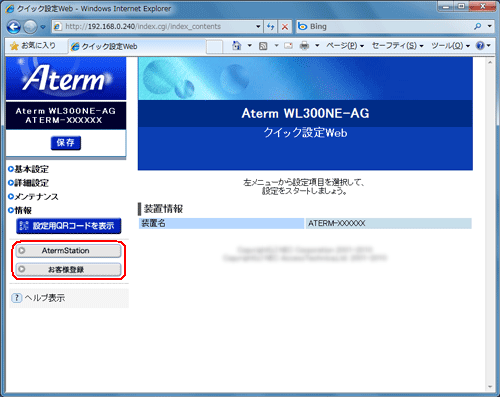The height and width of the screenshot is (397, 500).
Task: Click the RSS feeds icon
Action: pyautogui.click(x=263, y=46)
